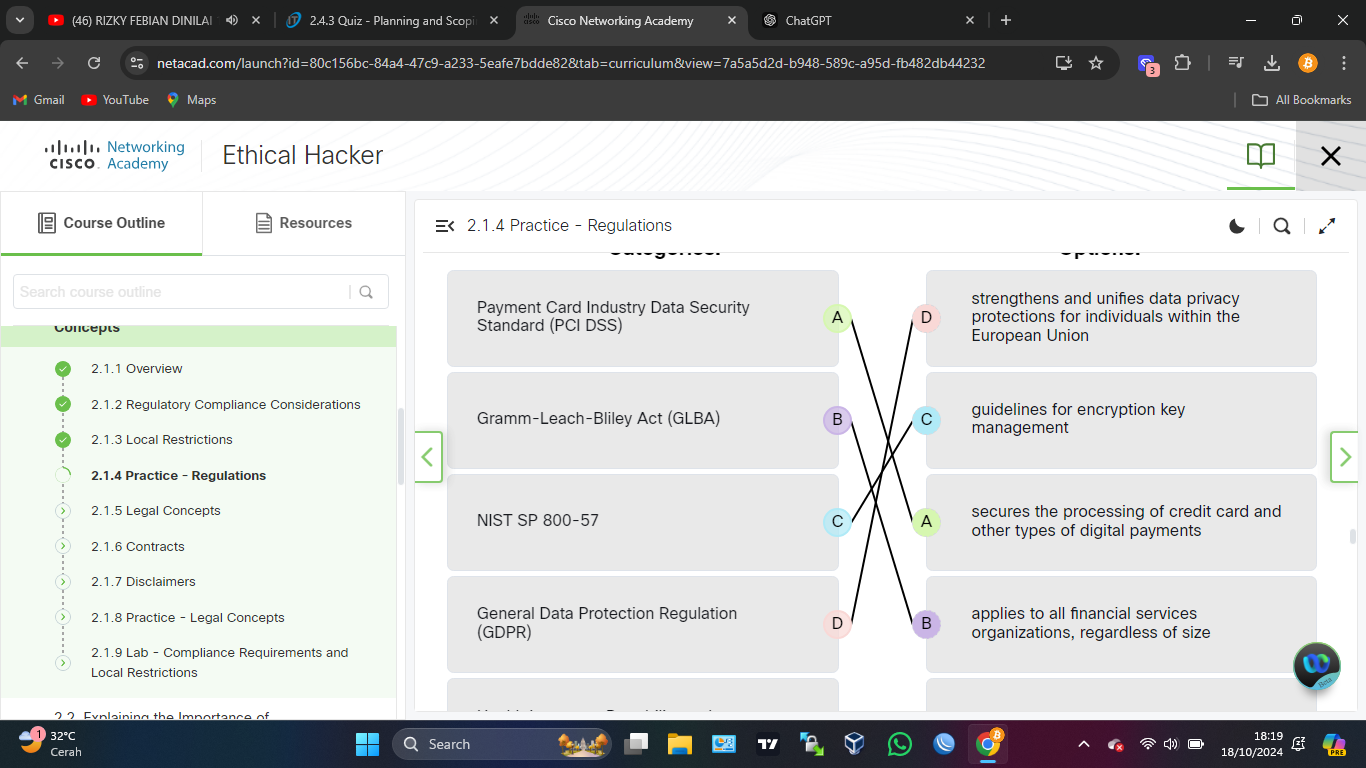Select connector D beside GDPR

click(x=837, y=623)
